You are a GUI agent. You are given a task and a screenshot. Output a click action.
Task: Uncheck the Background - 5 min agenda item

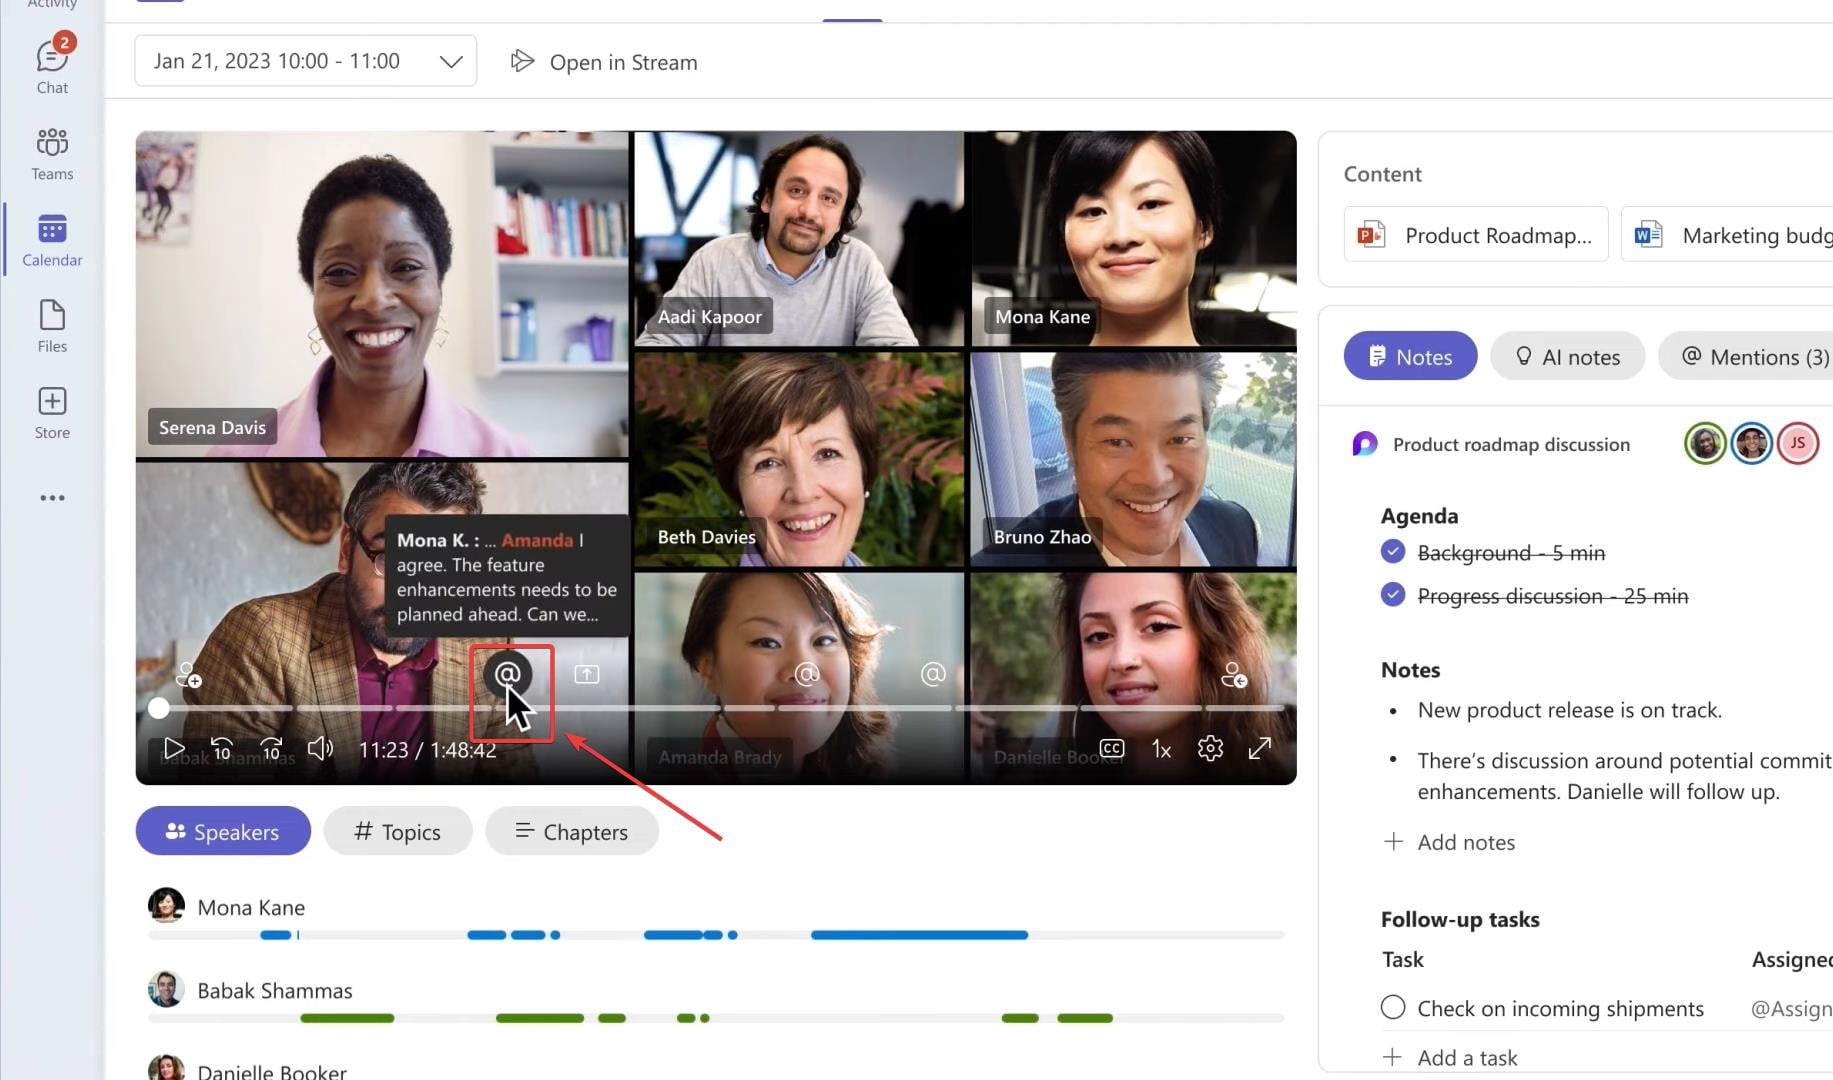[x=1393, y=552]
